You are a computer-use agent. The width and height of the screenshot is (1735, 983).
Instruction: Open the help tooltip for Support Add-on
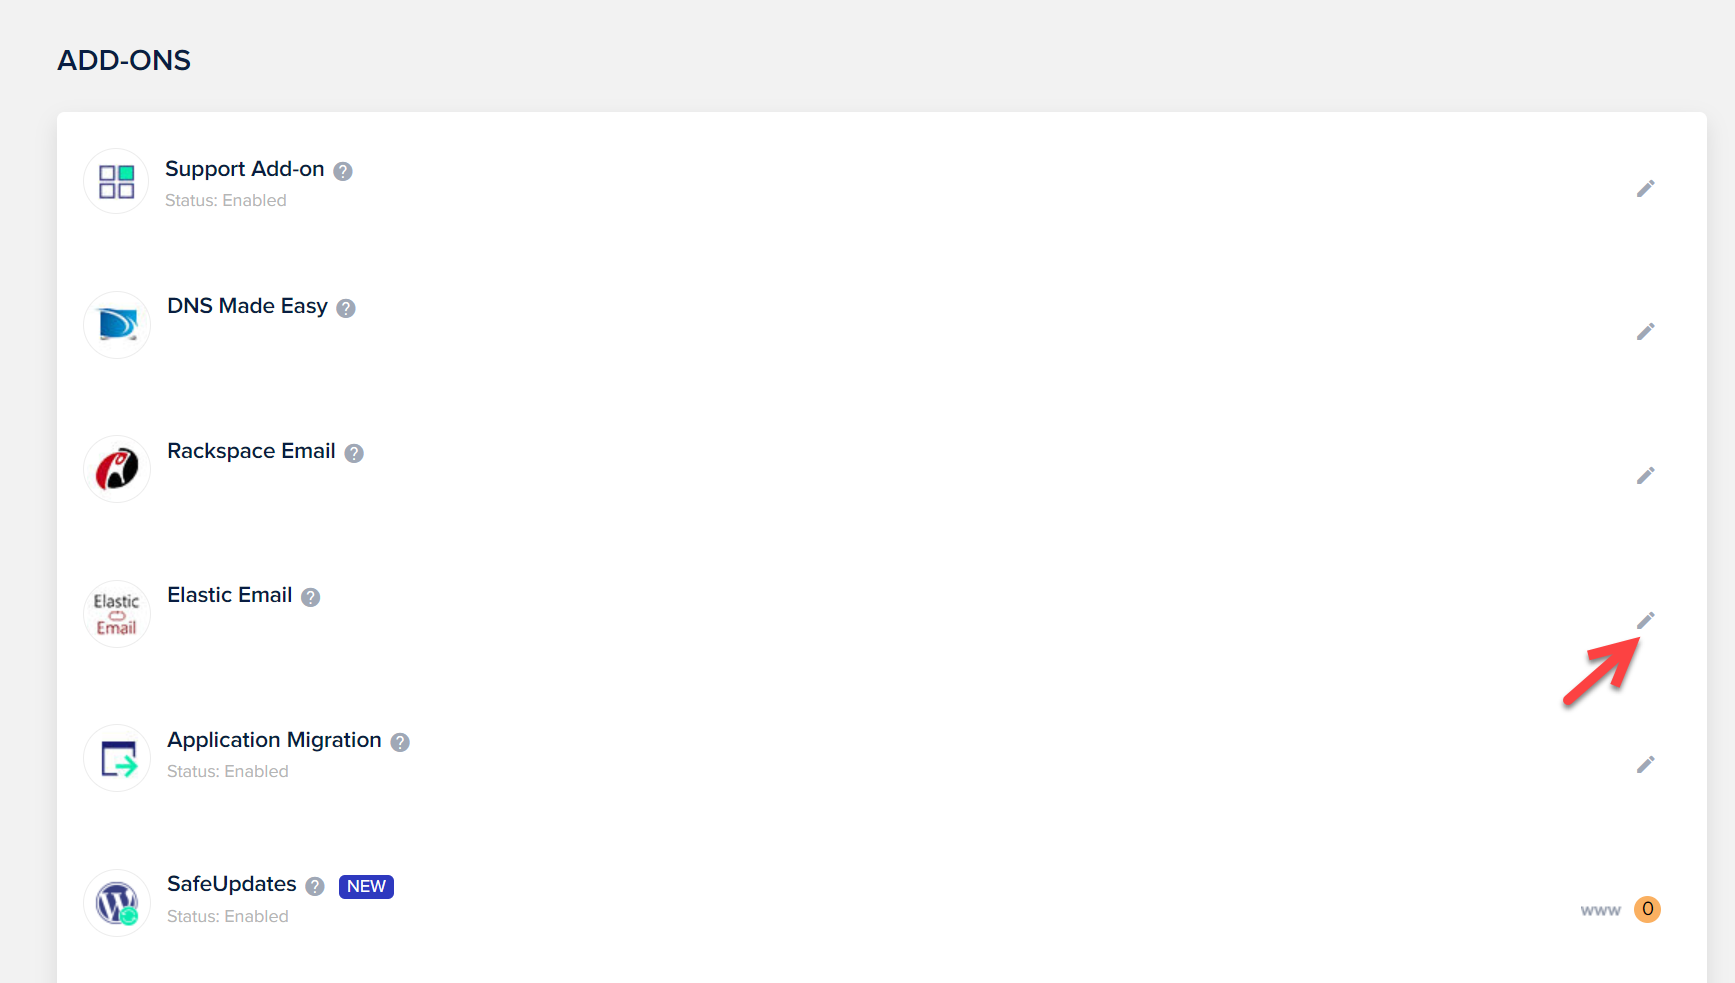[x=342, y=171]
